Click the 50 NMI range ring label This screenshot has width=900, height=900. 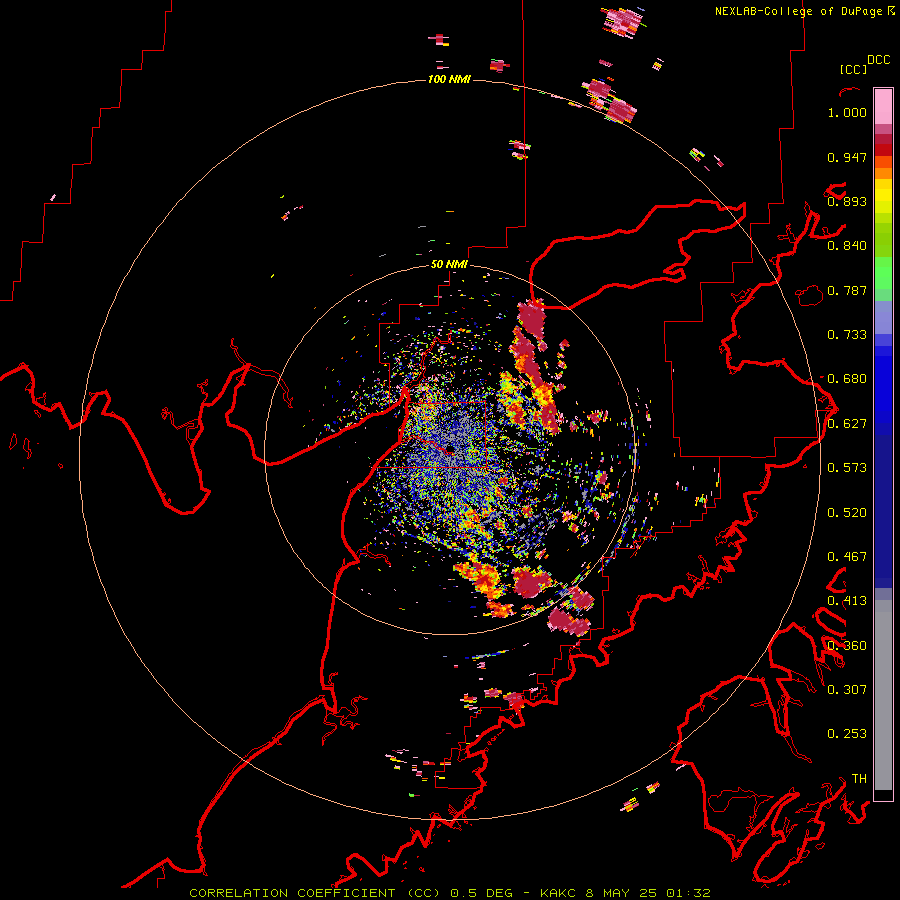[x=449, y=264]
